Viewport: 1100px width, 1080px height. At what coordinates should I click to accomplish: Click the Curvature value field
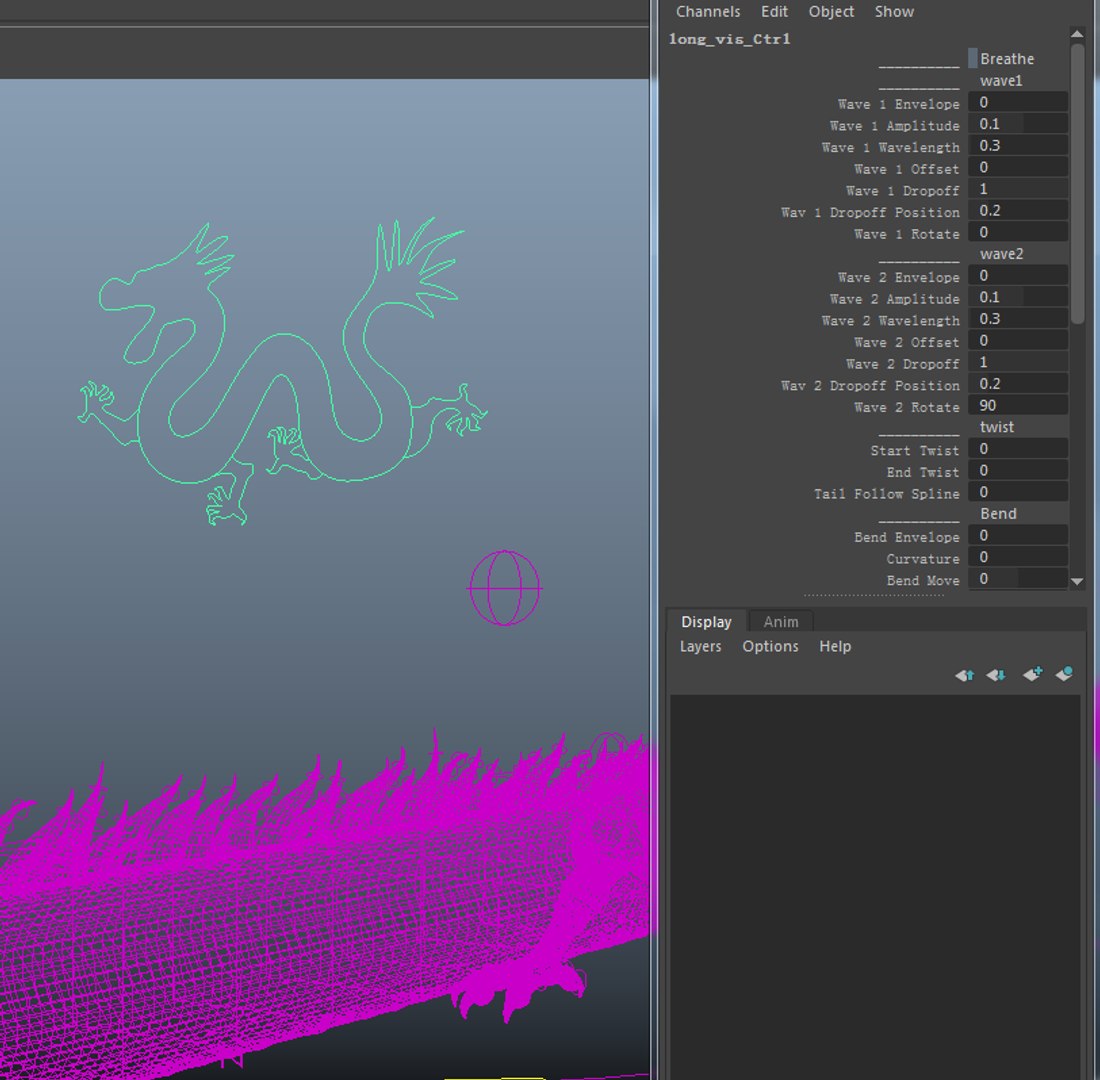coord(1018,558)
